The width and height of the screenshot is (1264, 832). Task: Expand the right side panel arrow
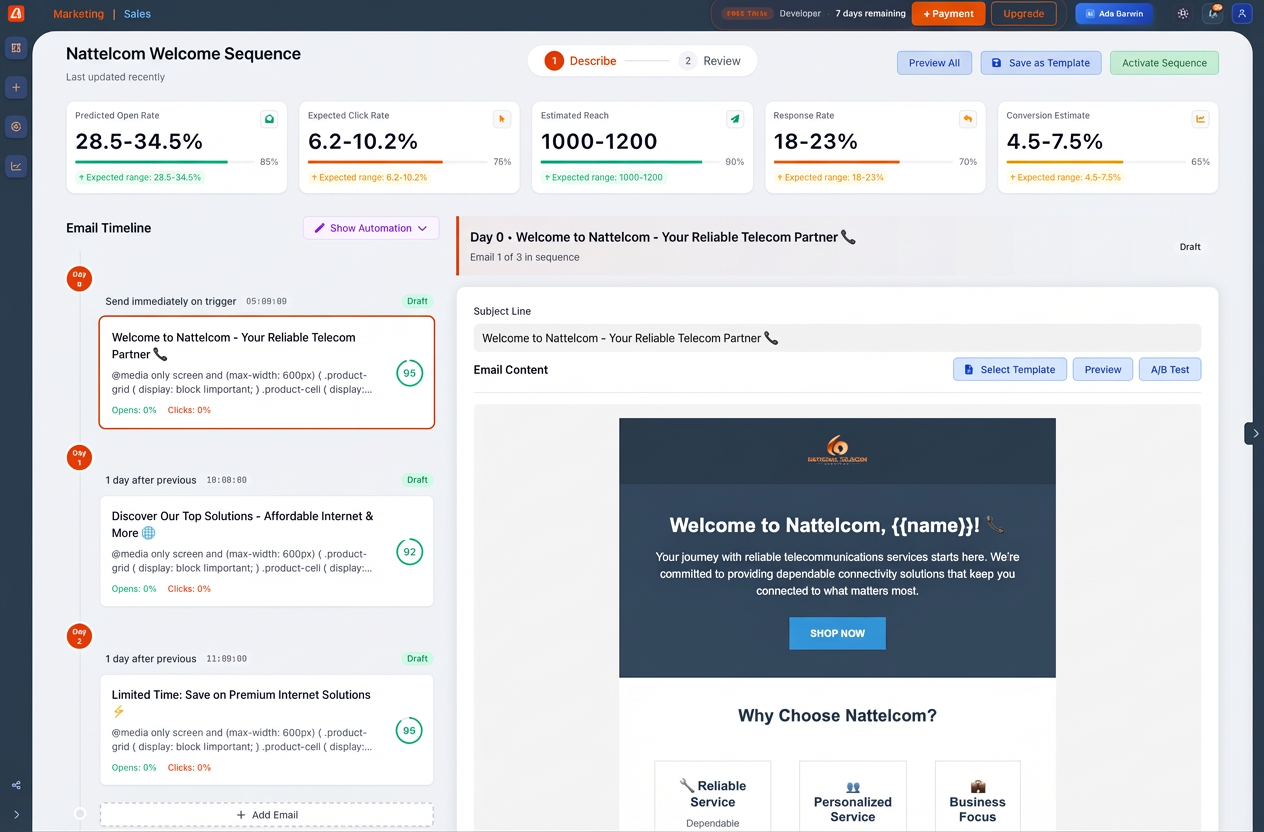(1254, 433)
